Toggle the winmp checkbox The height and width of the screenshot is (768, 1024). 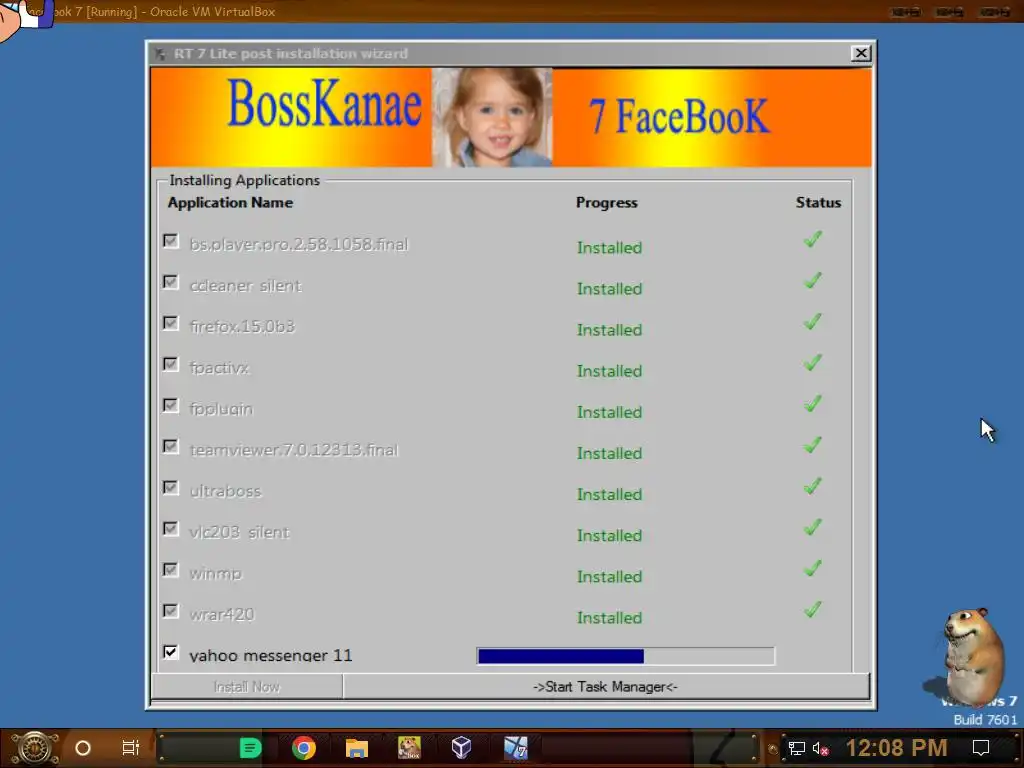click(170, 570)
